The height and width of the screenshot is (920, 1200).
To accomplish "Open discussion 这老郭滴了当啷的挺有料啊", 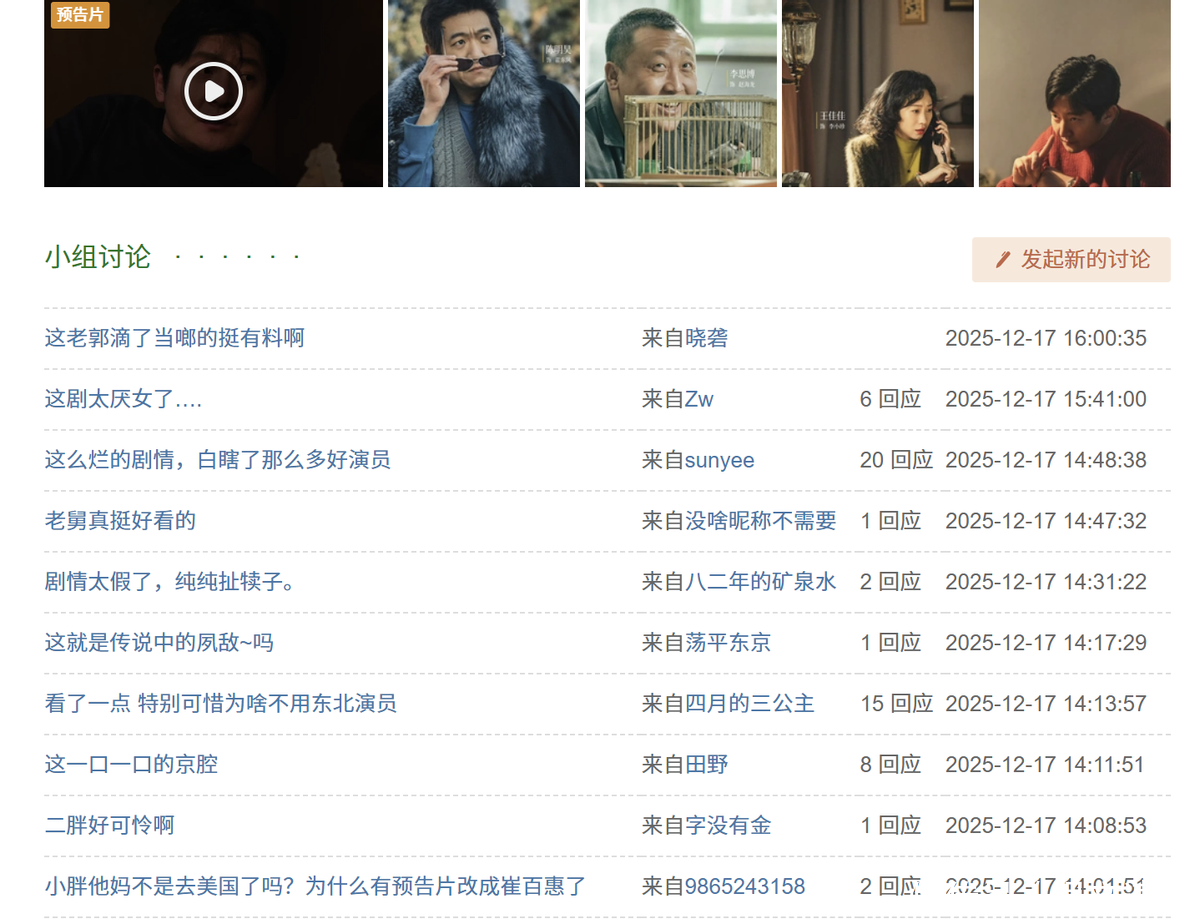I will (174, 338).
